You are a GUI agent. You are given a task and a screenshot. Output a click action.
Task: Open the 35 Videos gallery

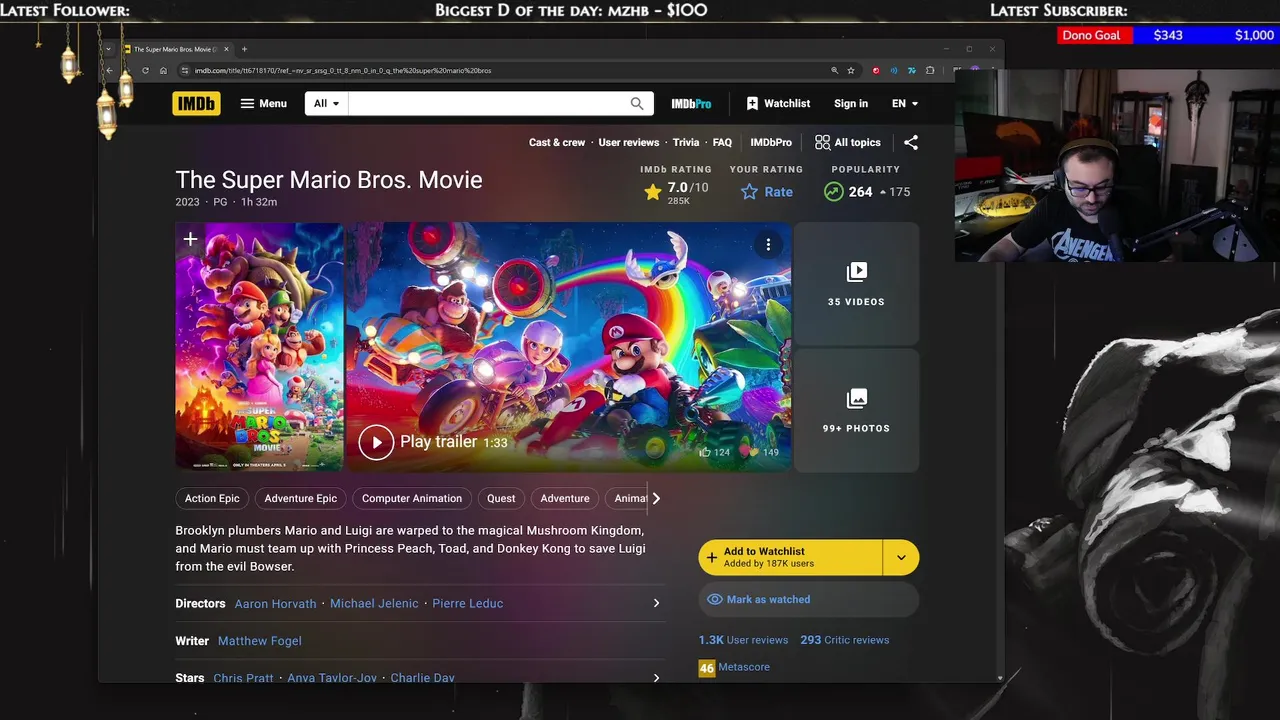(856, 284)
